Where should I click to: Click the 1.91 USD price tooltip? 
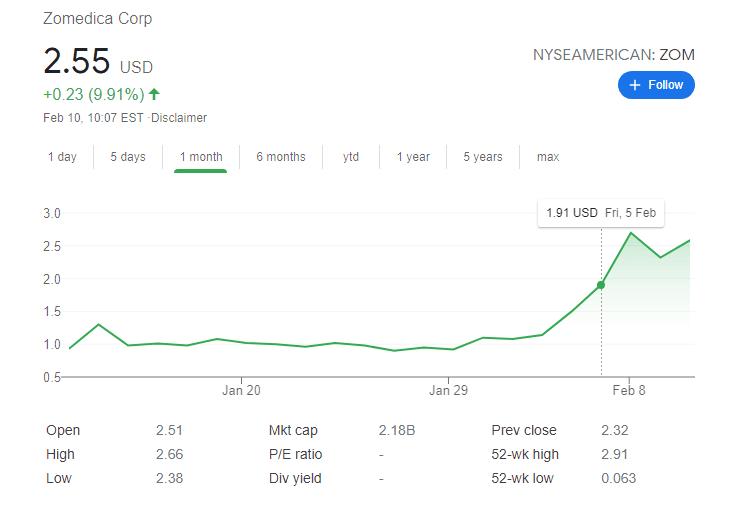pyautogui.click(x=601, y=213)
